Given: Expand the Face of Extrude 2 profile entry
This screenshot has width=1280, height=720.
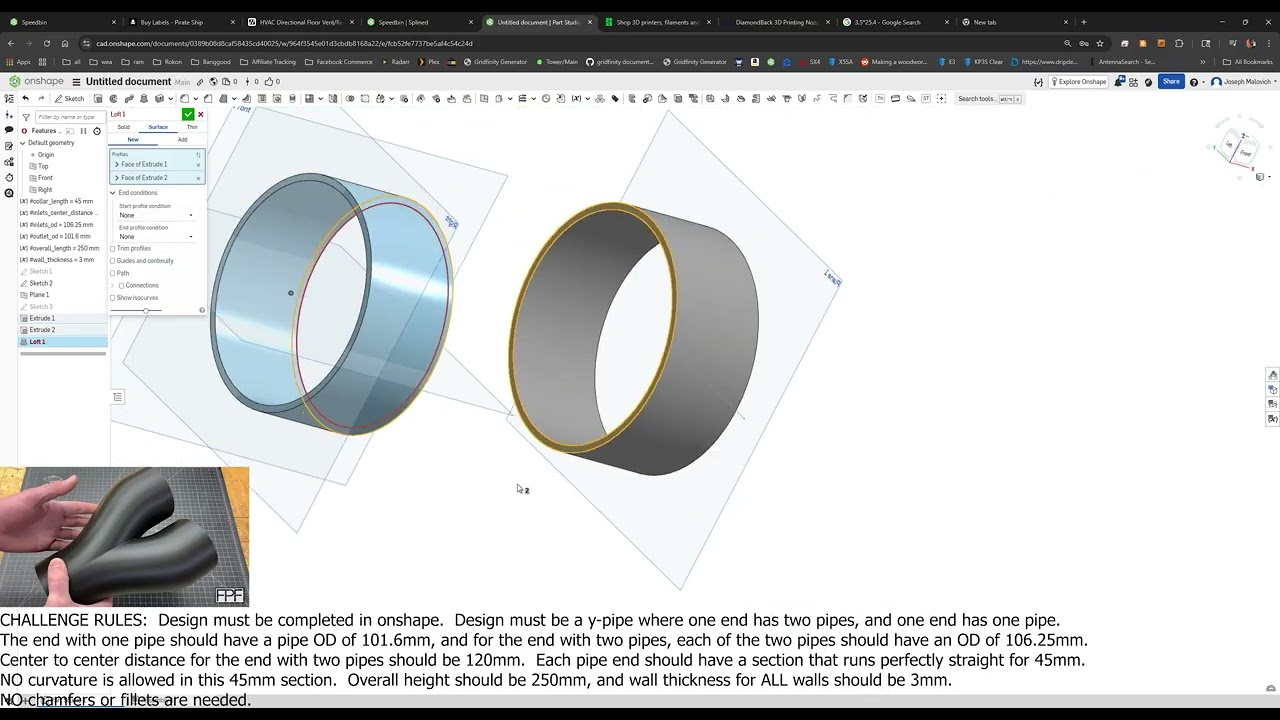Looking at the screenshot, I should [x=117, y=178].
